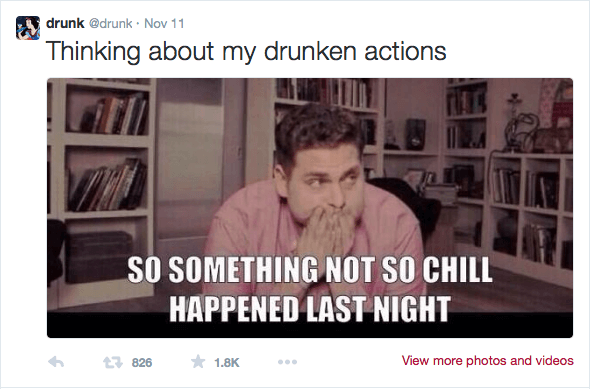
Task: Open the drunk profile avatar picture
Action: tap(28, 28)
